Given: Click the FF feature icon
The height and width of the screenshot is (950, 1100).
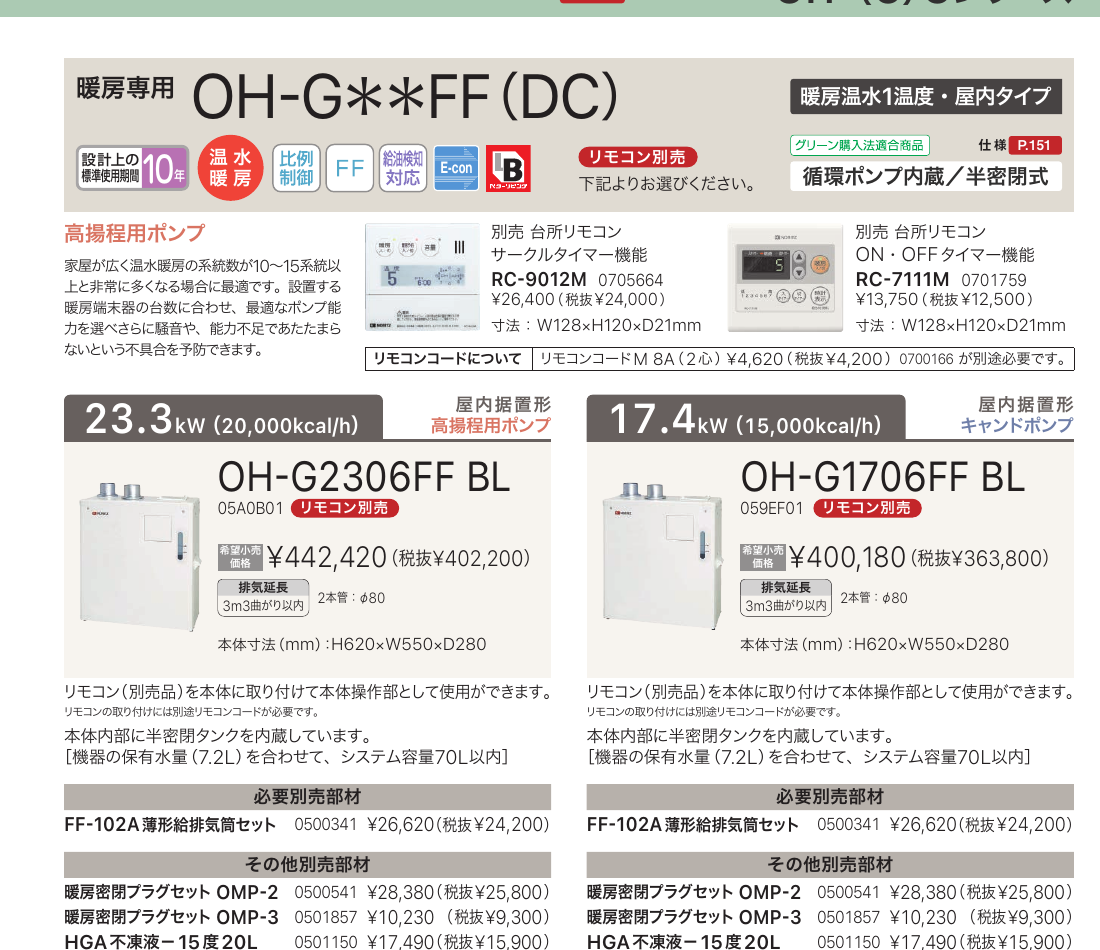Looking at the screenshot, I should [x=349, y=168].
